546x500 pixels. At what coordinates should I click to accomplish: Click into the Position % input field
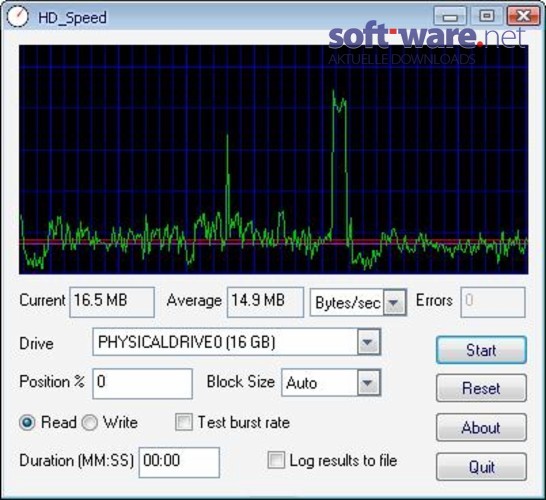[142, 383]
